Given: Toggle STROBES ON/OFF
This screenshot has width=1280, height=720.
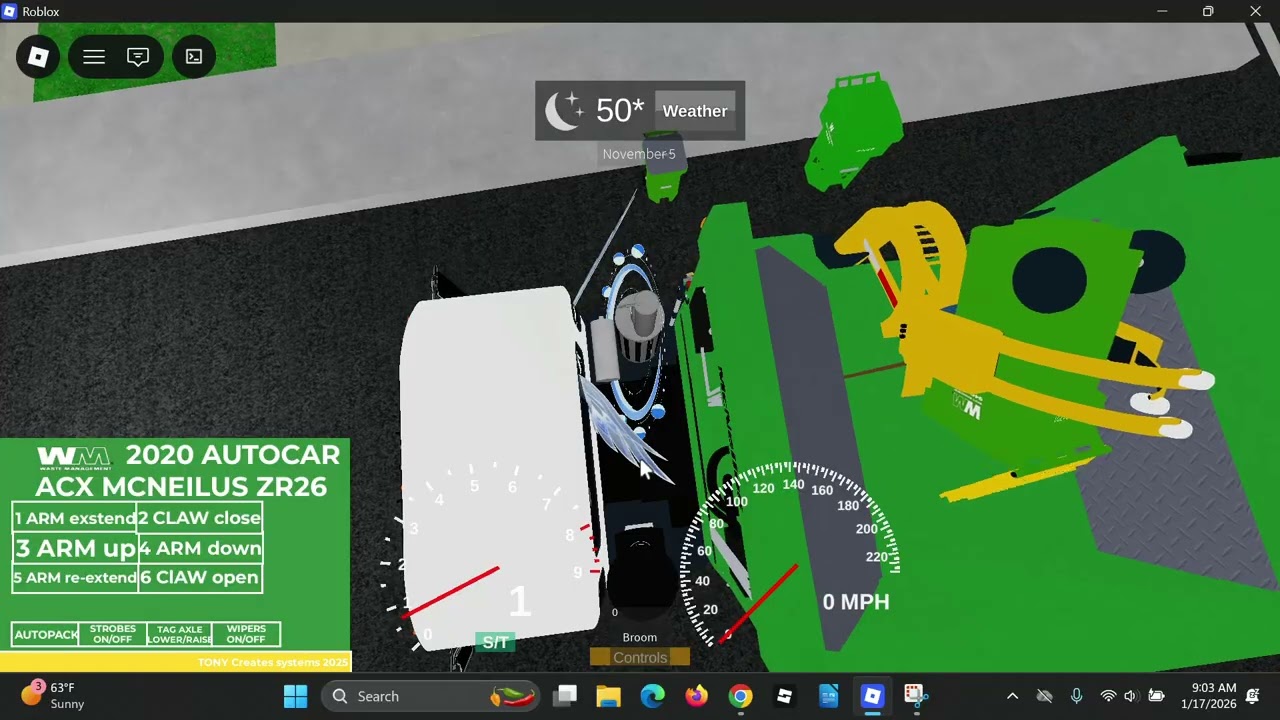Looking at the screenshot, I should 112,635.
